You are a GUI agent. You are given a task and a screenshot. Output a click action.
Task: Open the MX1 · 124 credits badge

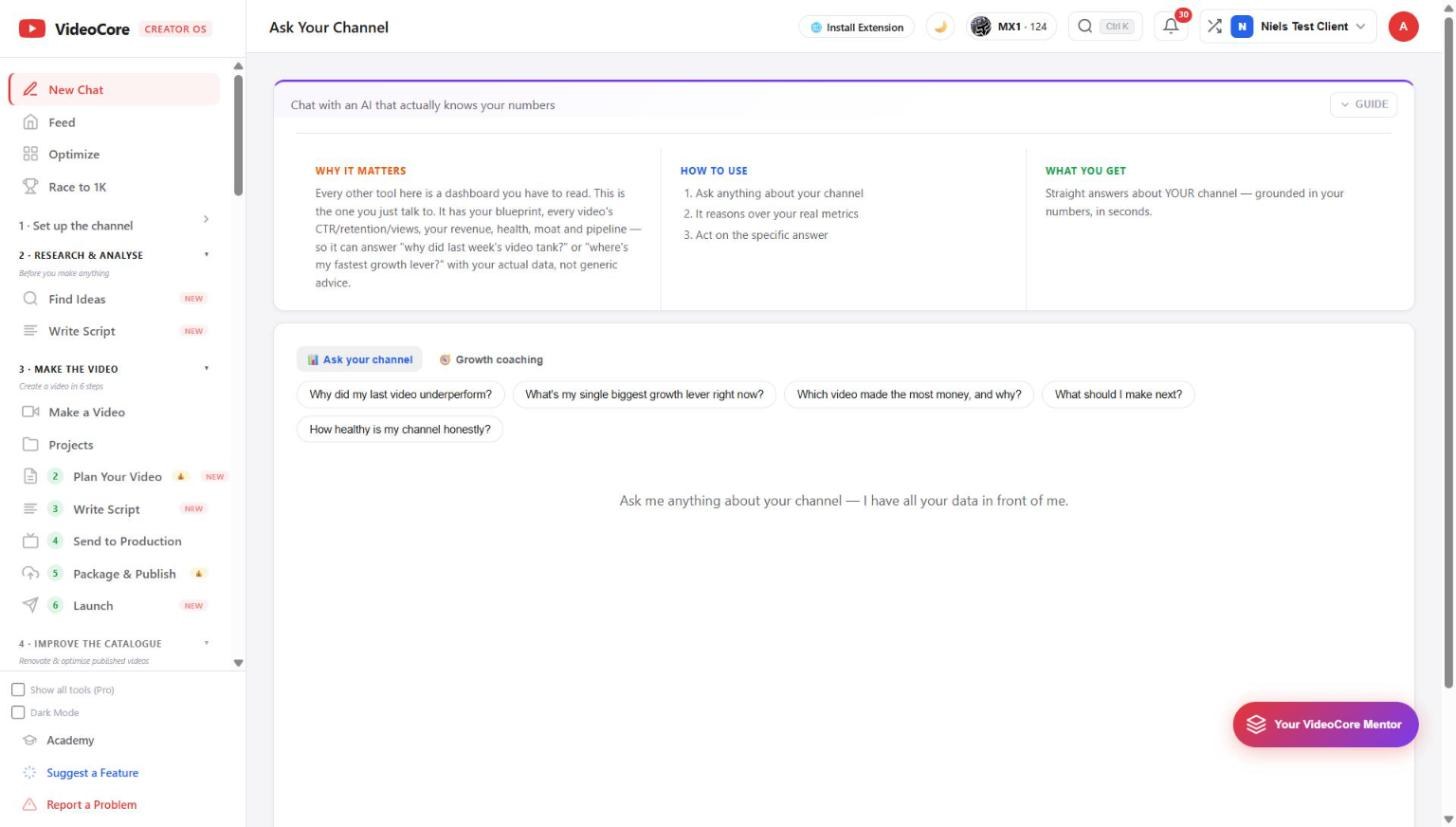[1011, 27]
